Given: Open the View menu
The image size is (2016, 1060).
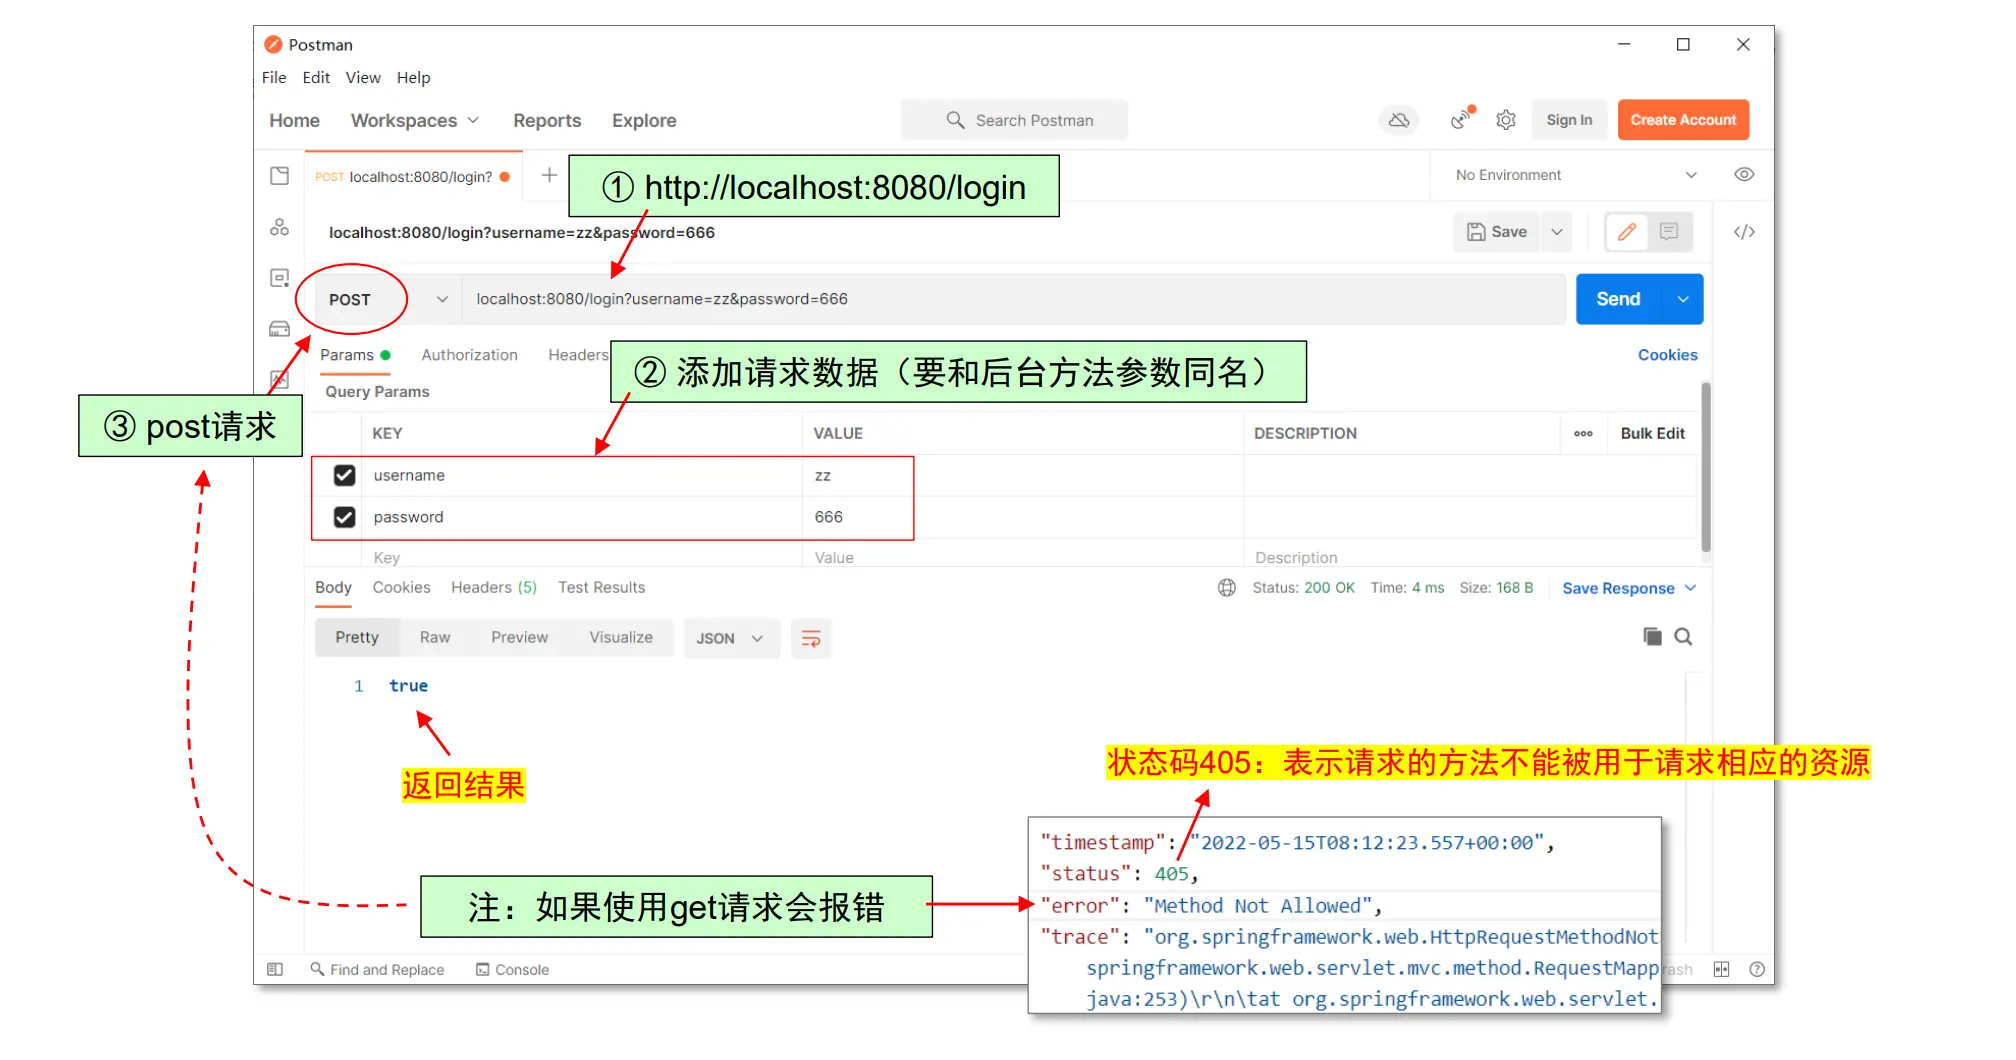Looking at the screenshot, I should tap(363, 77).
